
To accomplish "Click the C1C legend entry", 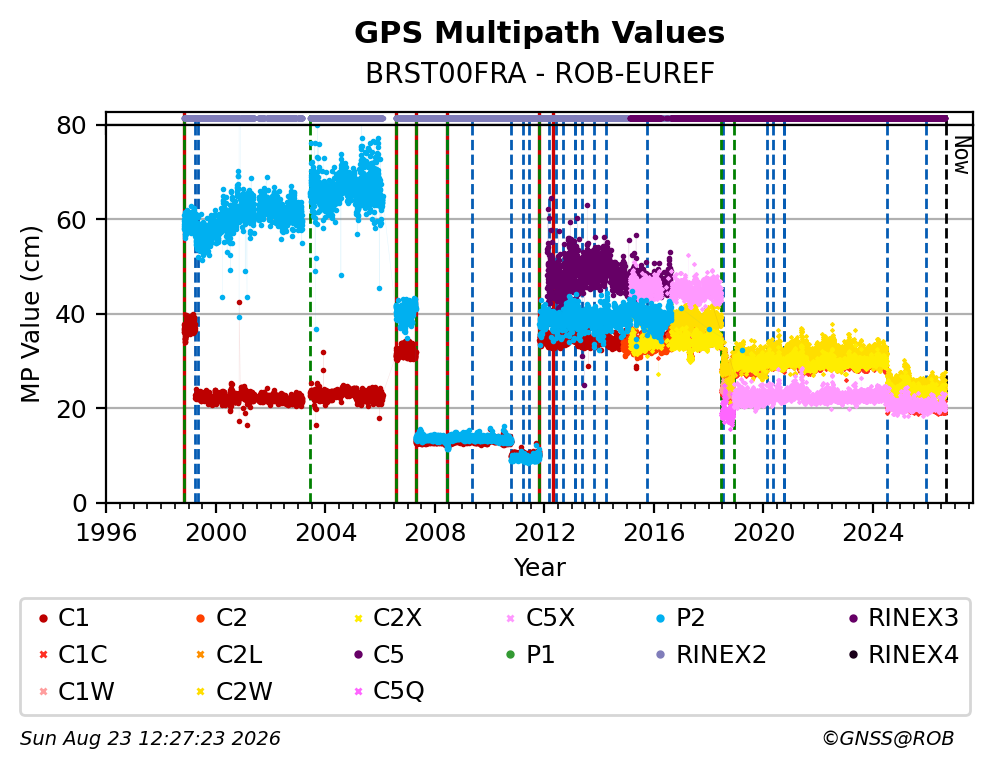I will pyautogui.click(x=73, y=655).
